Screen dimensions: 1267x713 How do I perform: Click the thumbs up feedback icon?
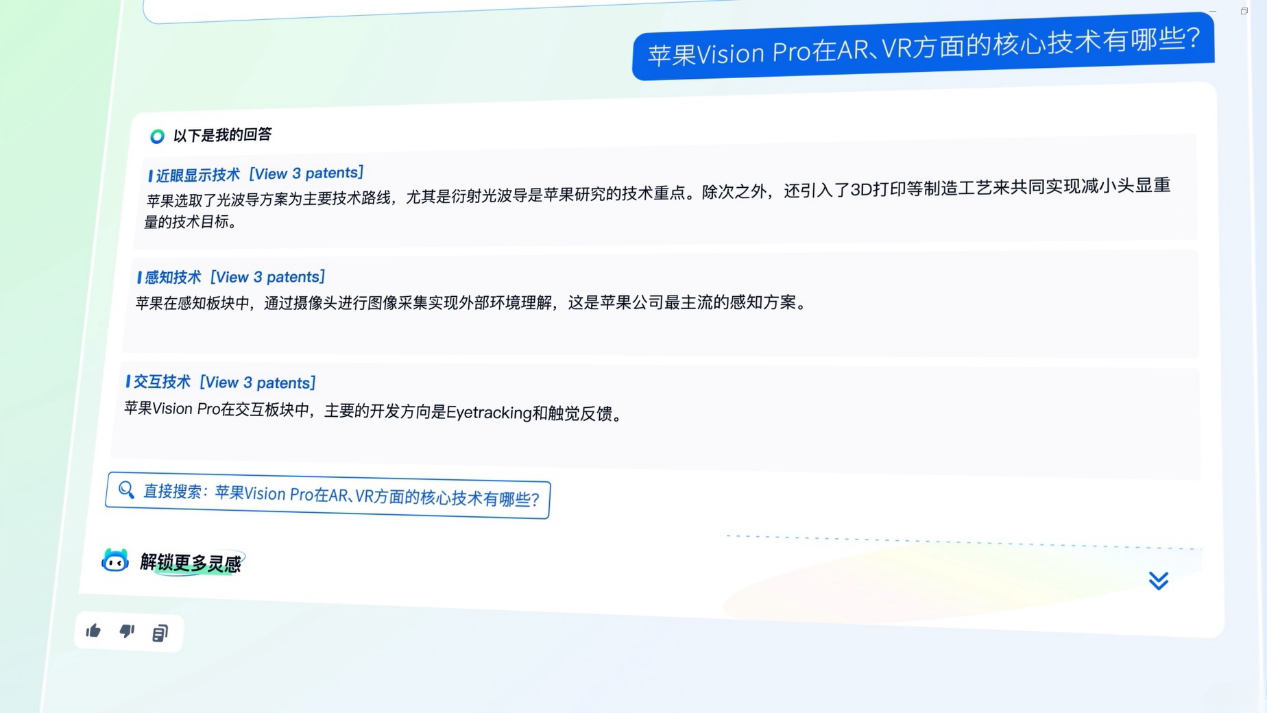(x=94, y=630)
